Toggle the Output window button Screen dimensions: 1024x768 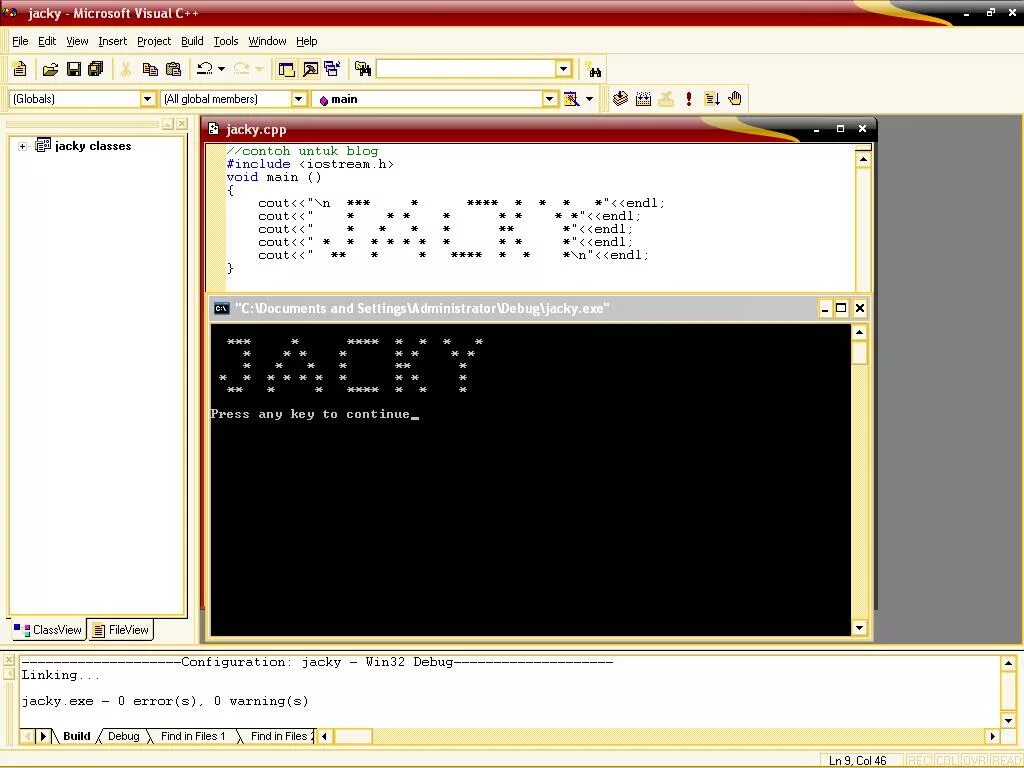click(310, 69)
